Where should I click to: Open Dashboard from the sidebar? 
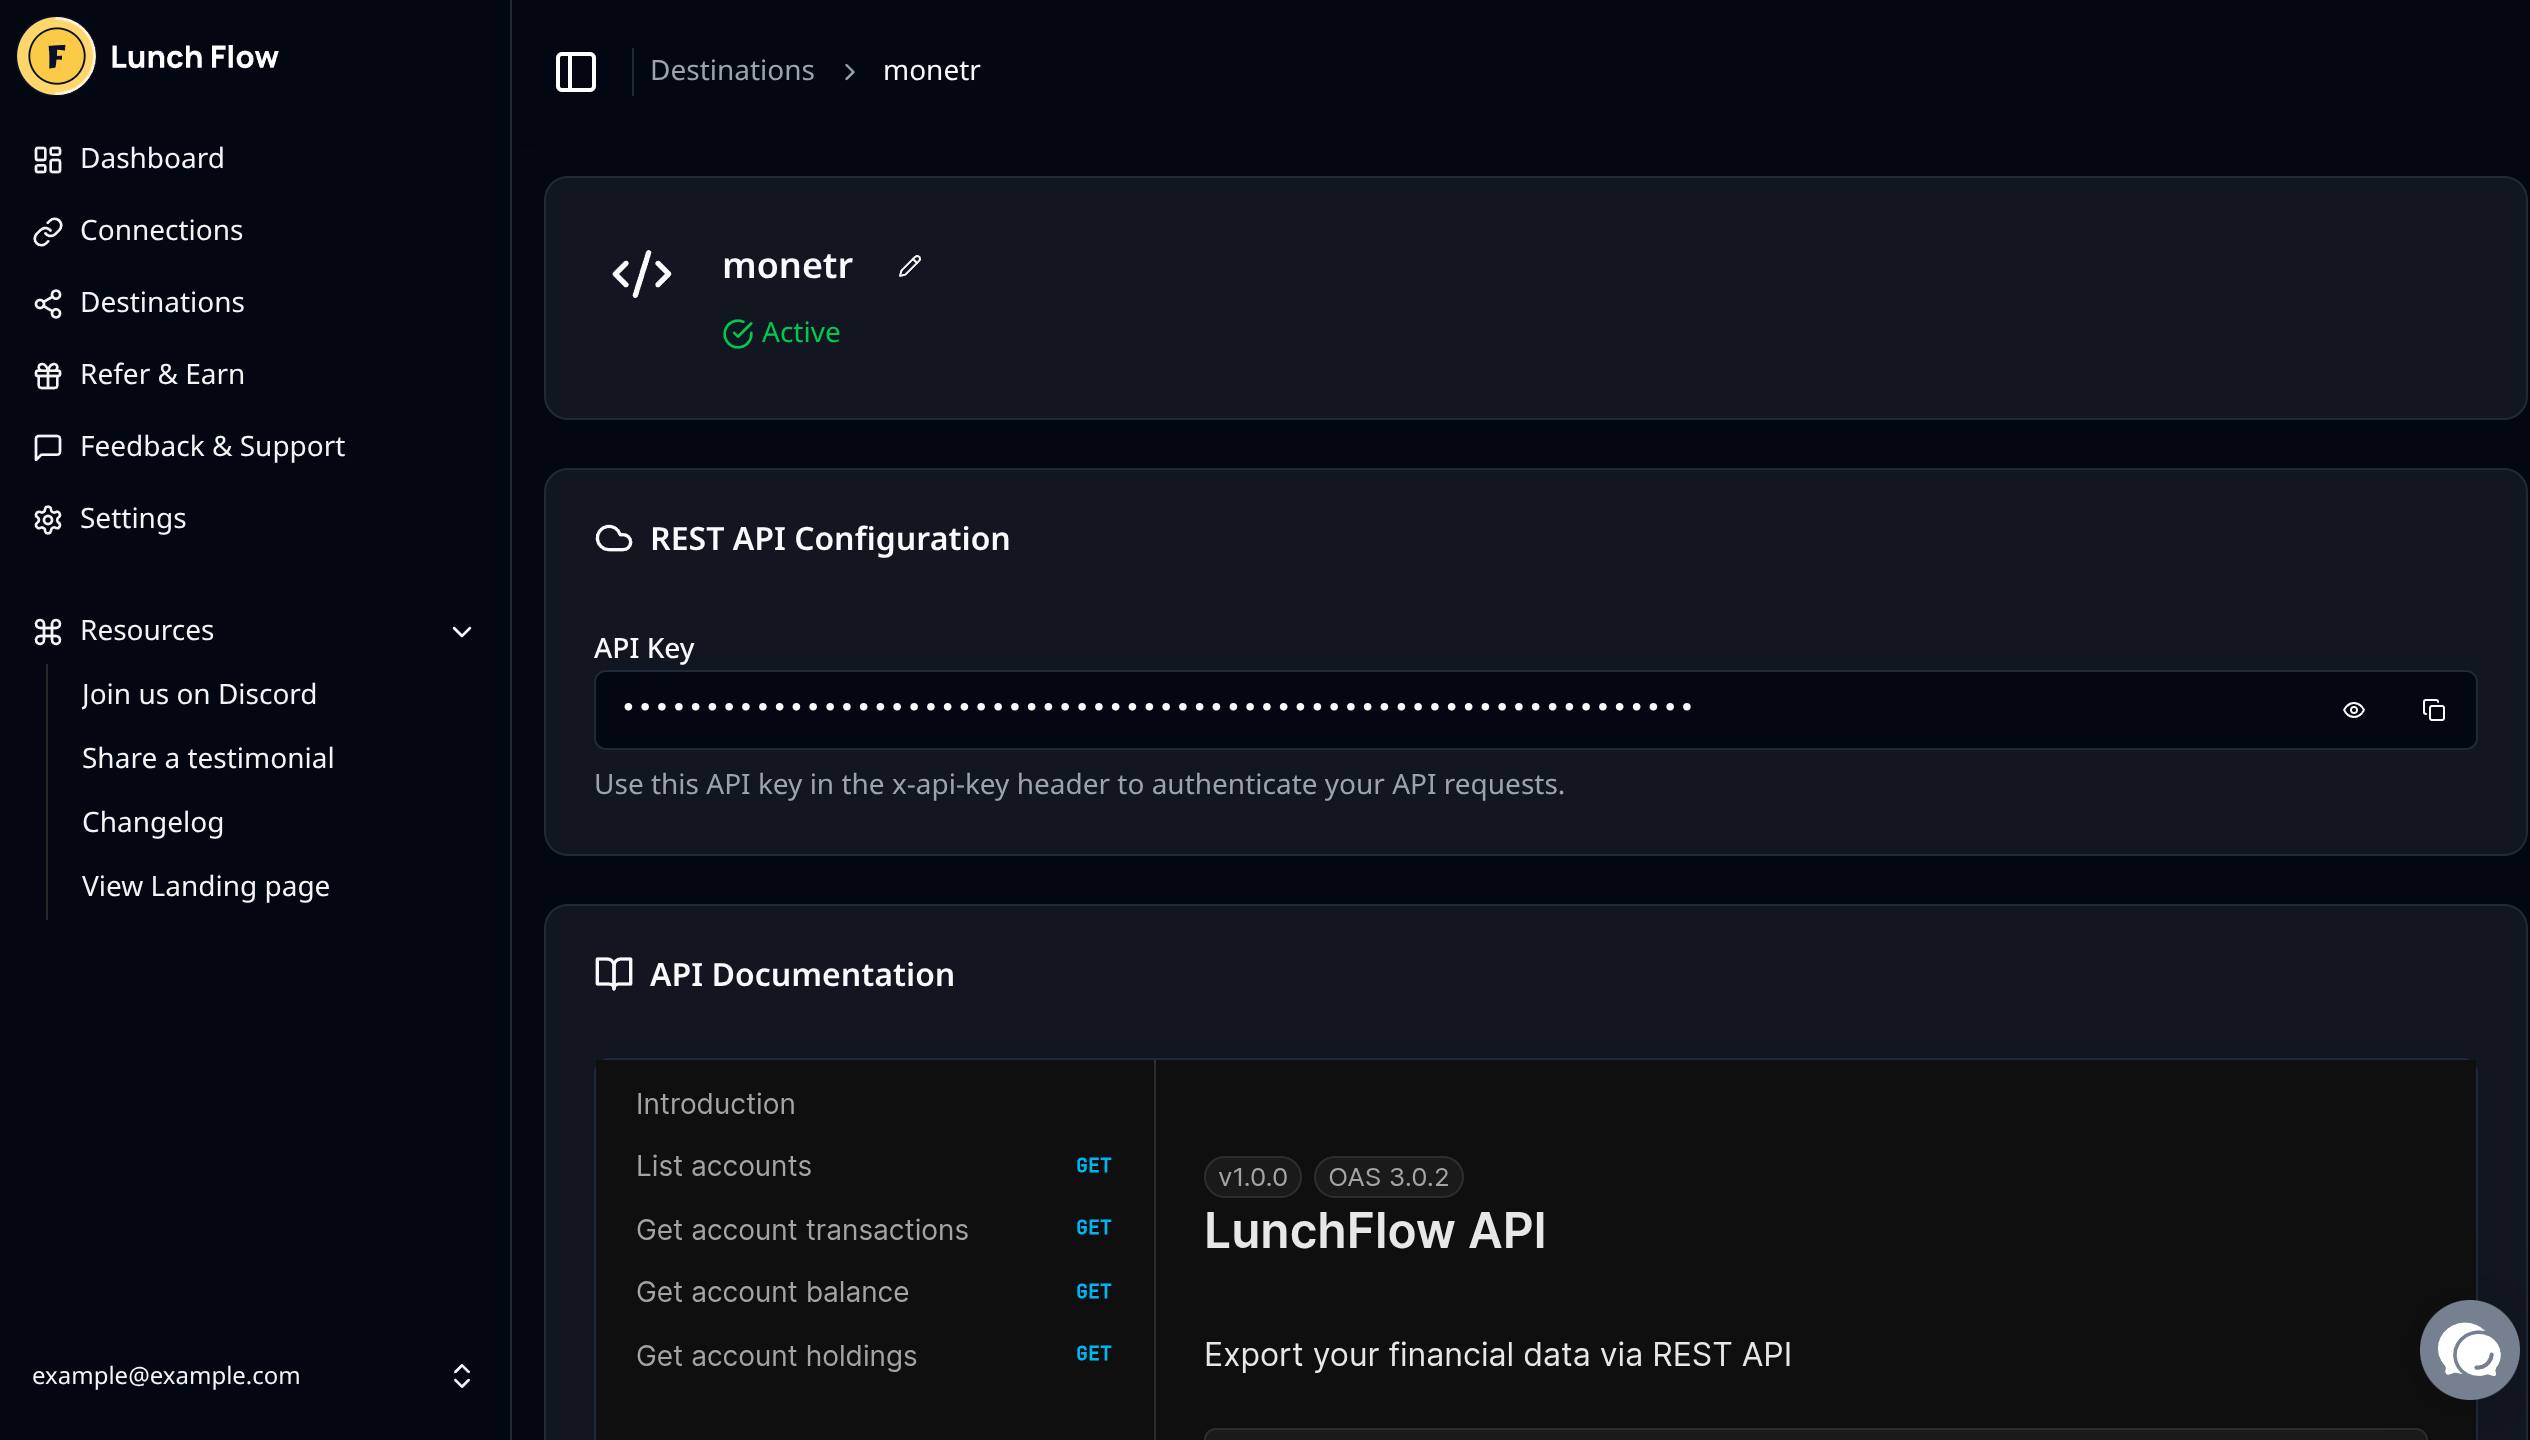pyautogui.click(x=152, y=158)
